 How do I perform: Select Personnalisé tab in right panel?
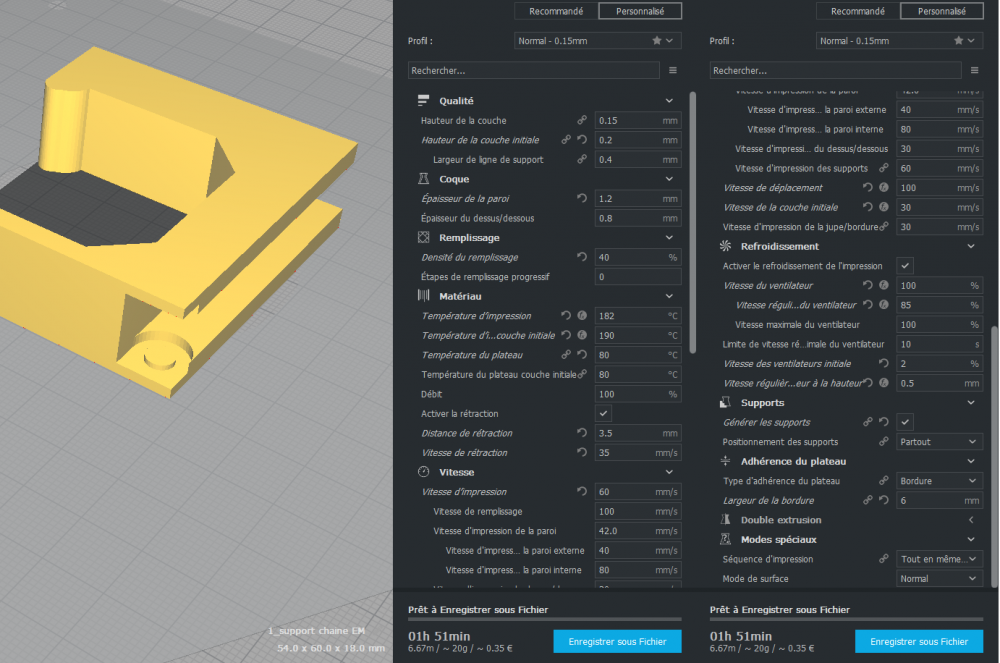[942, 11]
